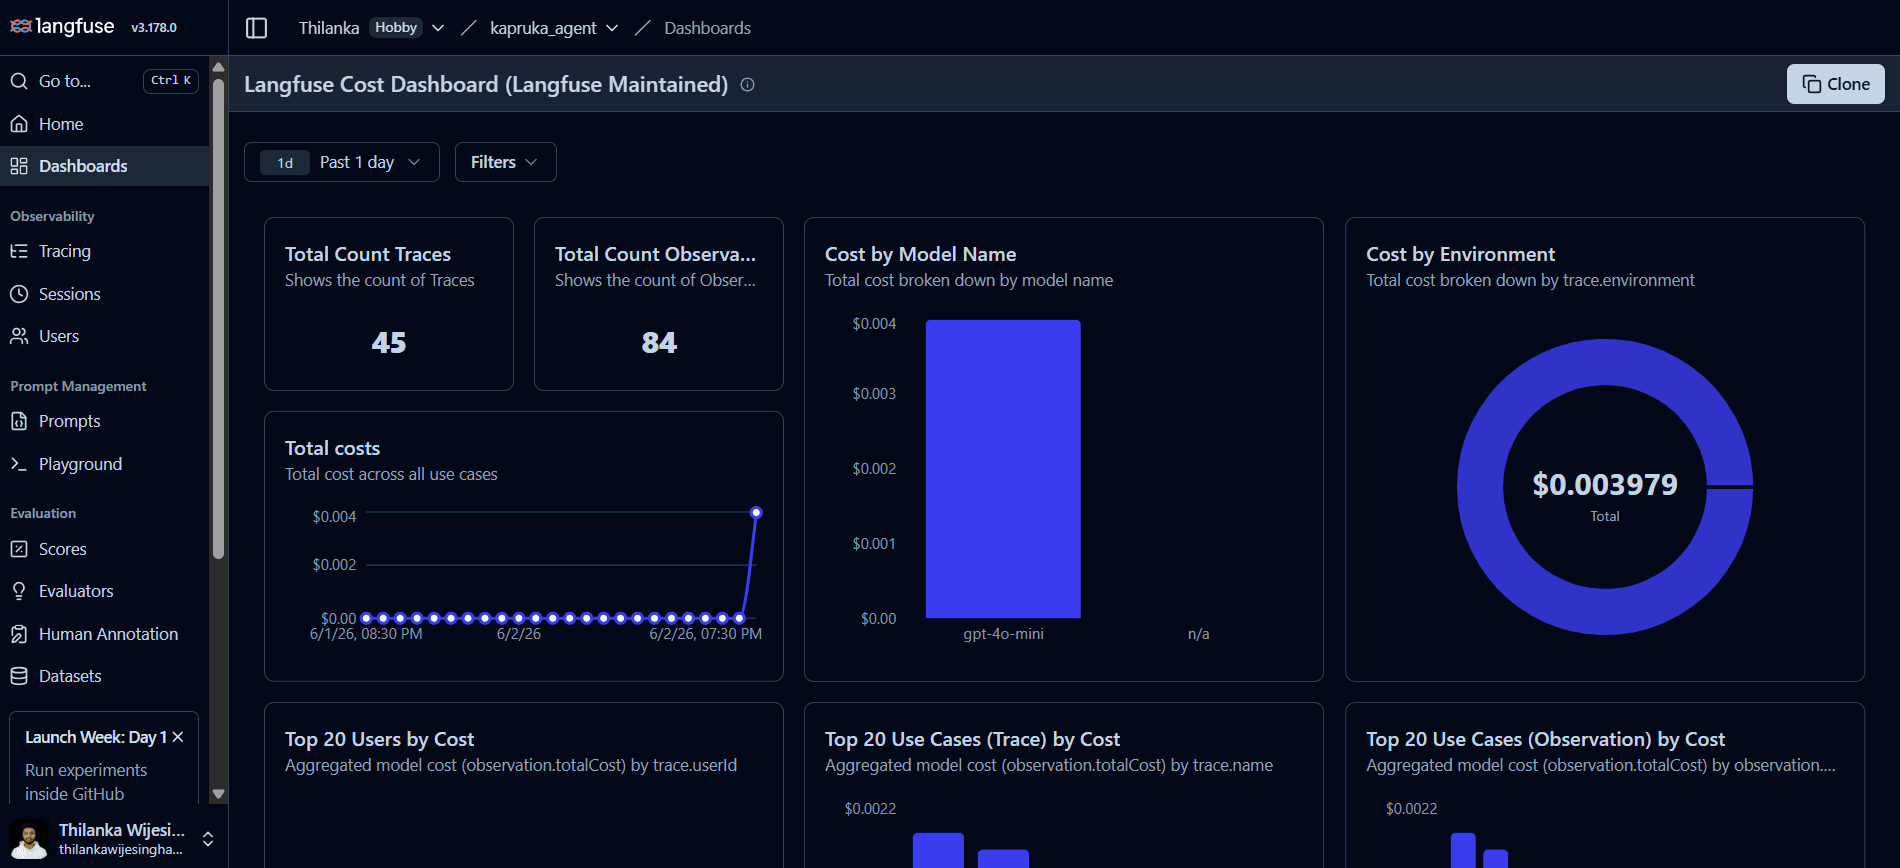Click the gpt-4o-mini axis label
This screenshot has width=1900, height=868.
coord(1003,634)
